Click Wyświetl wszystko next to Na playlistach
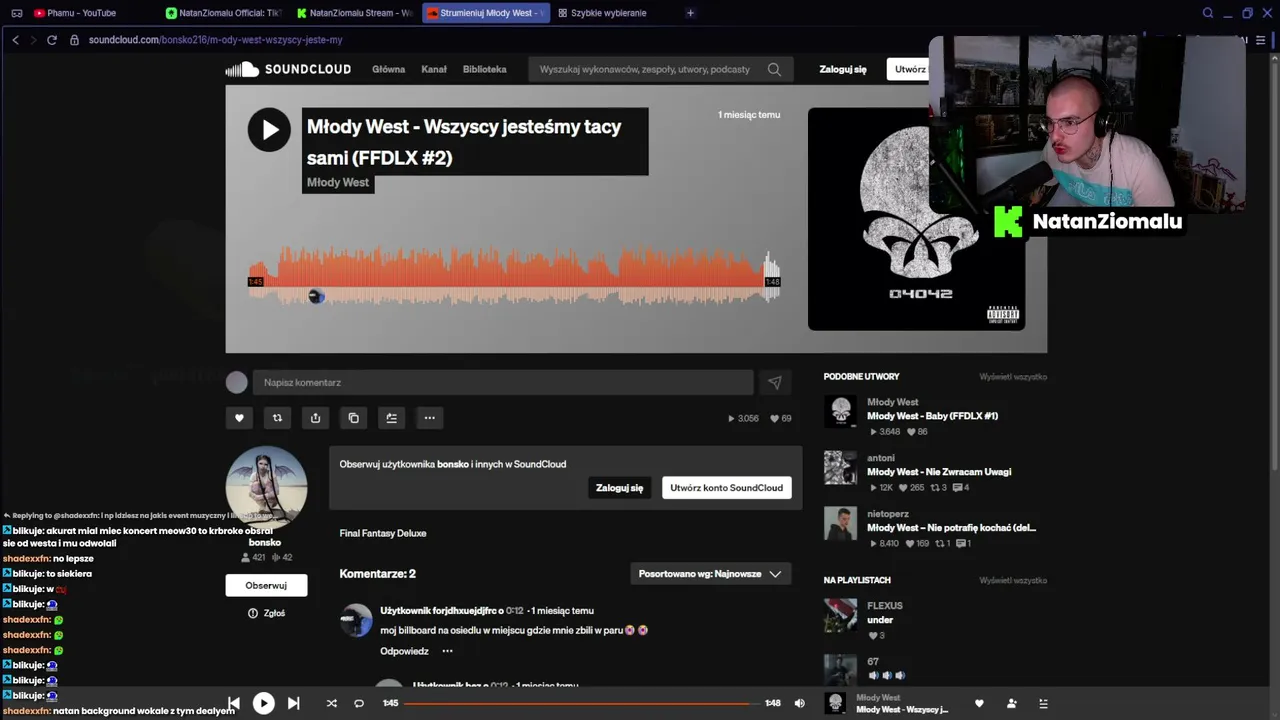Screen dimensions: 1280x720 pos(1013,581)
